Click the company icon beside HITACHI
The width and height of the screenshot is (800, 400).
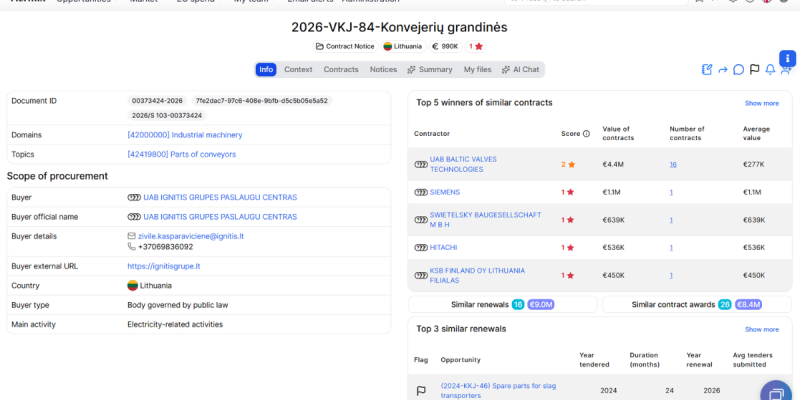coord(421,247)
